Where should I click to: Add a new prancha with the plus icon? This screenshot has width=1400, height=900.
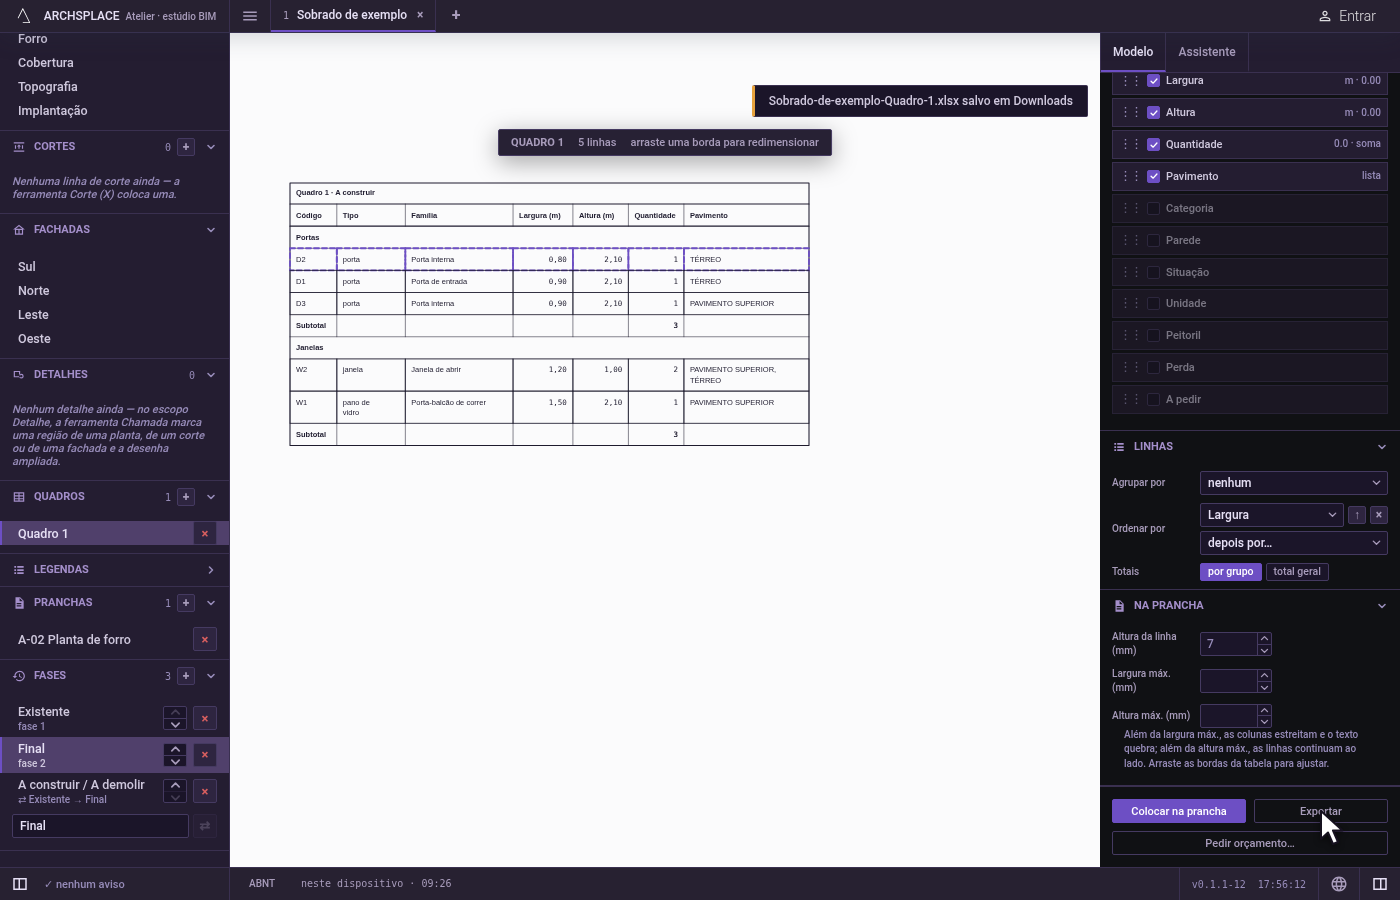[x=186, y=603]
